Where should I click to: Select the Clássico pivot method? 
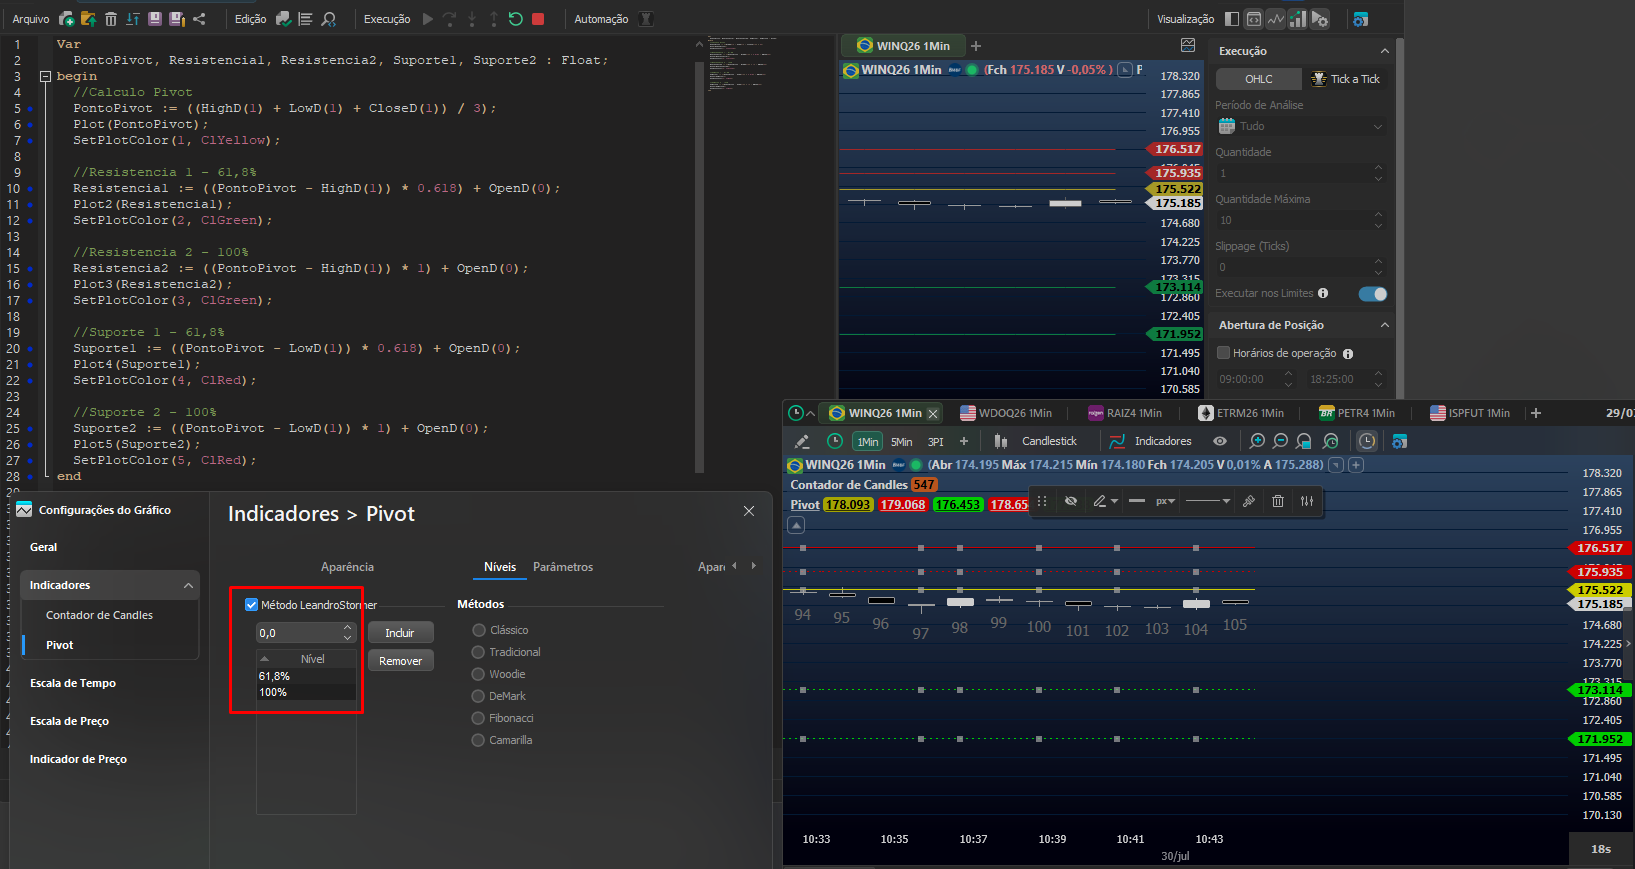point(479,630)
